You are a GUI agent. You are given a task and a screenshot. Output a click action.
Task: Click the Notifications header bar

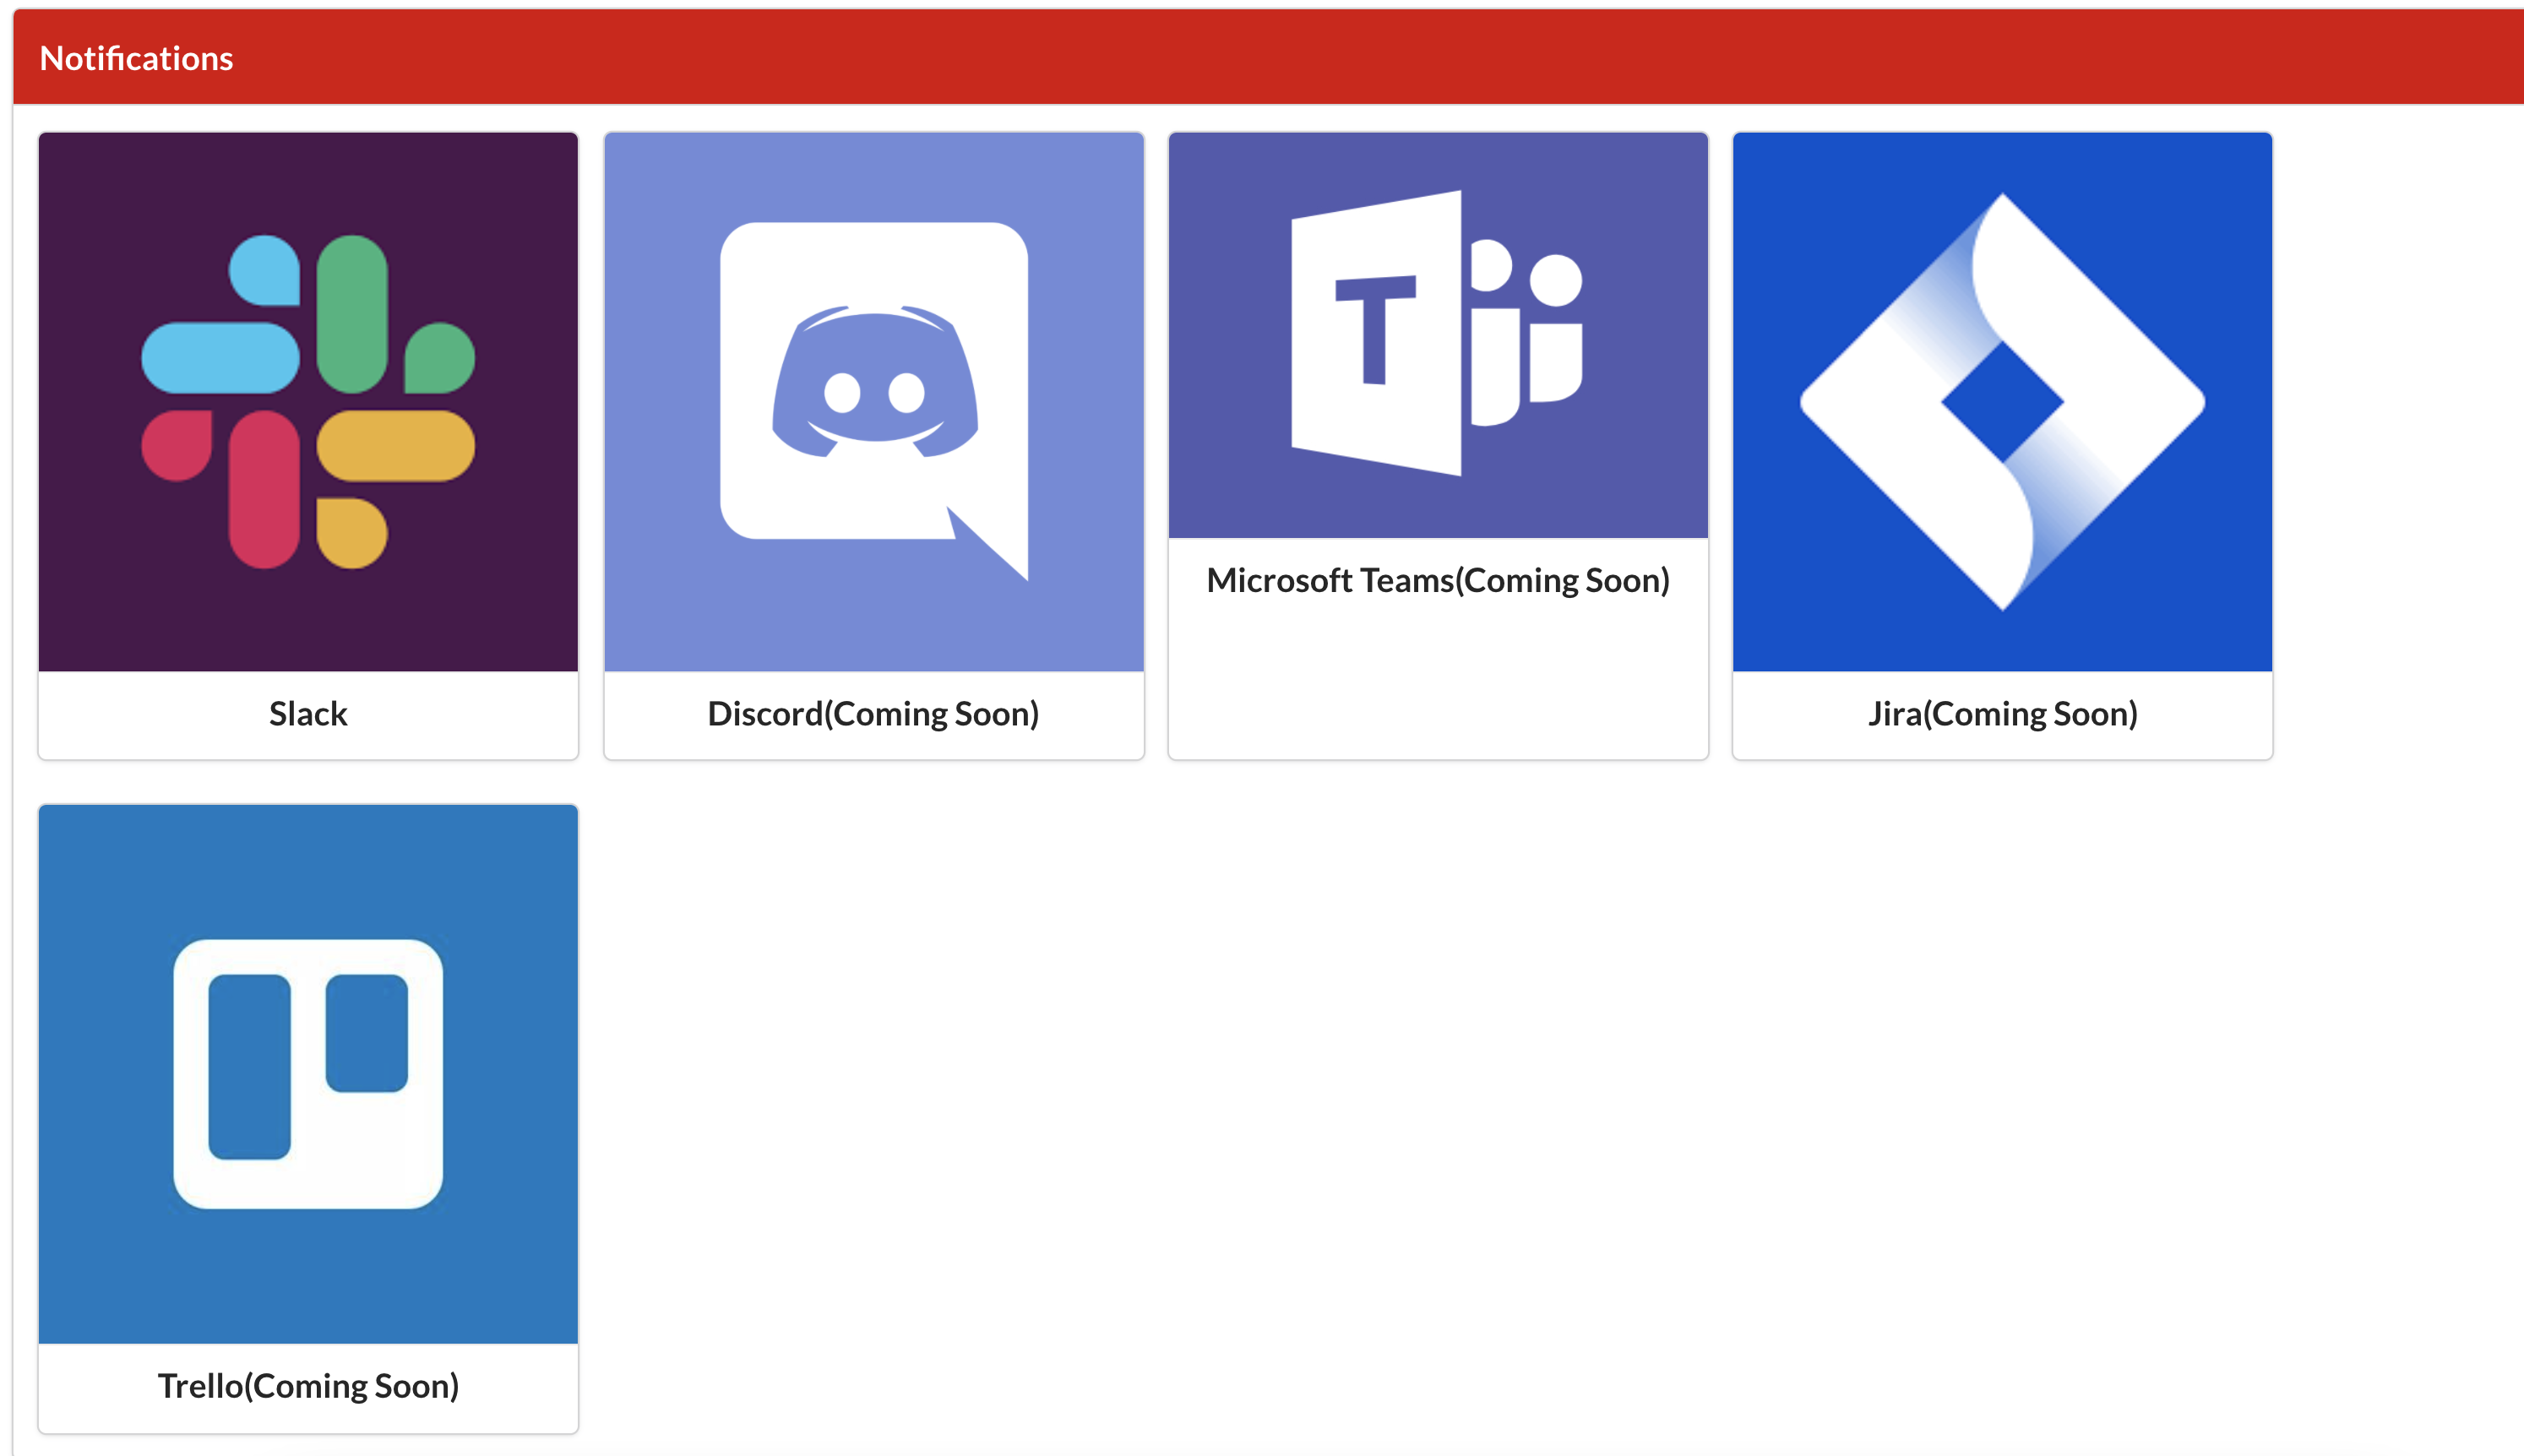[x=1262, y=57]
